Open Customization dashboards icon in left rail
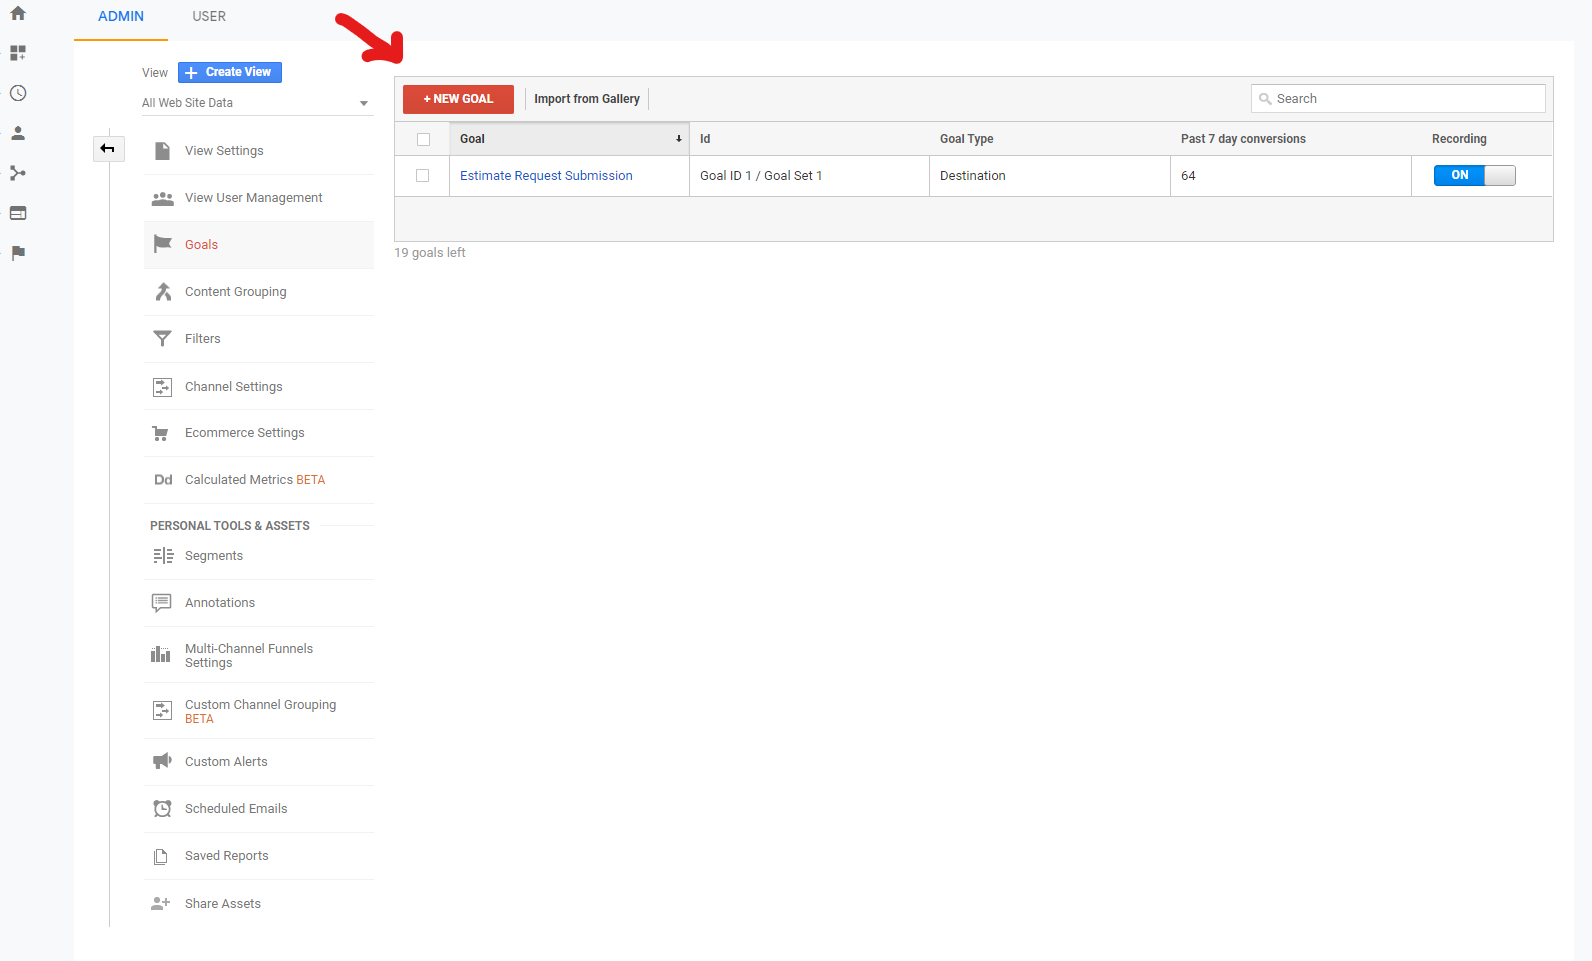Screen dimensions: 1592x961 (x=18, y=53)
